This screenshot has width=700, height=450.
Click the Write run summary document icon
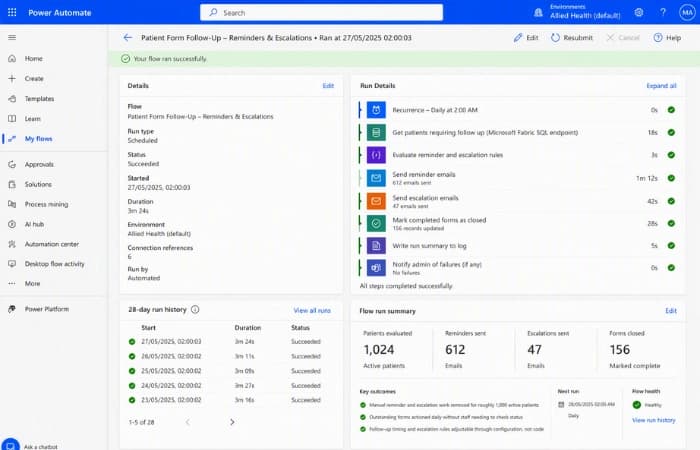coord(376,246)
